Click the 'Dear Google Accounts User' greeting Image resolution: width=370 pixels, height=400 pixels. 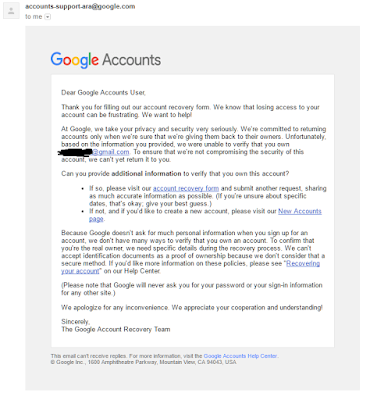click(x=103, y=93)
